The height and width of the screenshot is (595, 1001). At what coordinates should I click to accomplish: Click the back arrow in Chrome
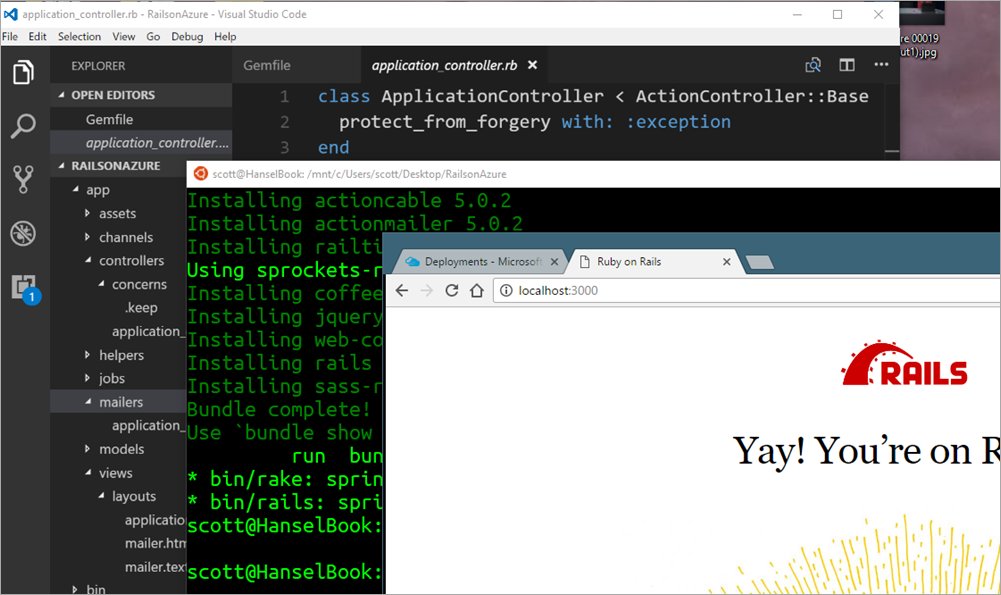402,290
